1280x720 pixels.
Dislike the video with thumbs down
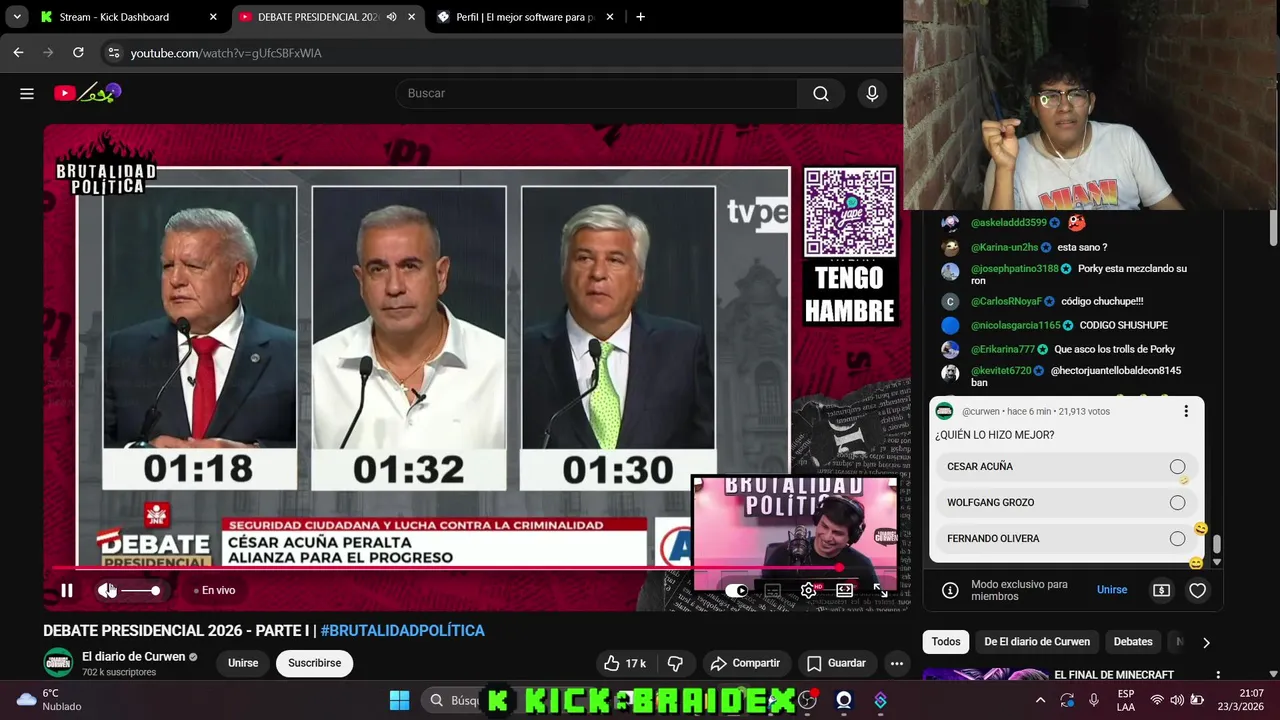point(675,663)
